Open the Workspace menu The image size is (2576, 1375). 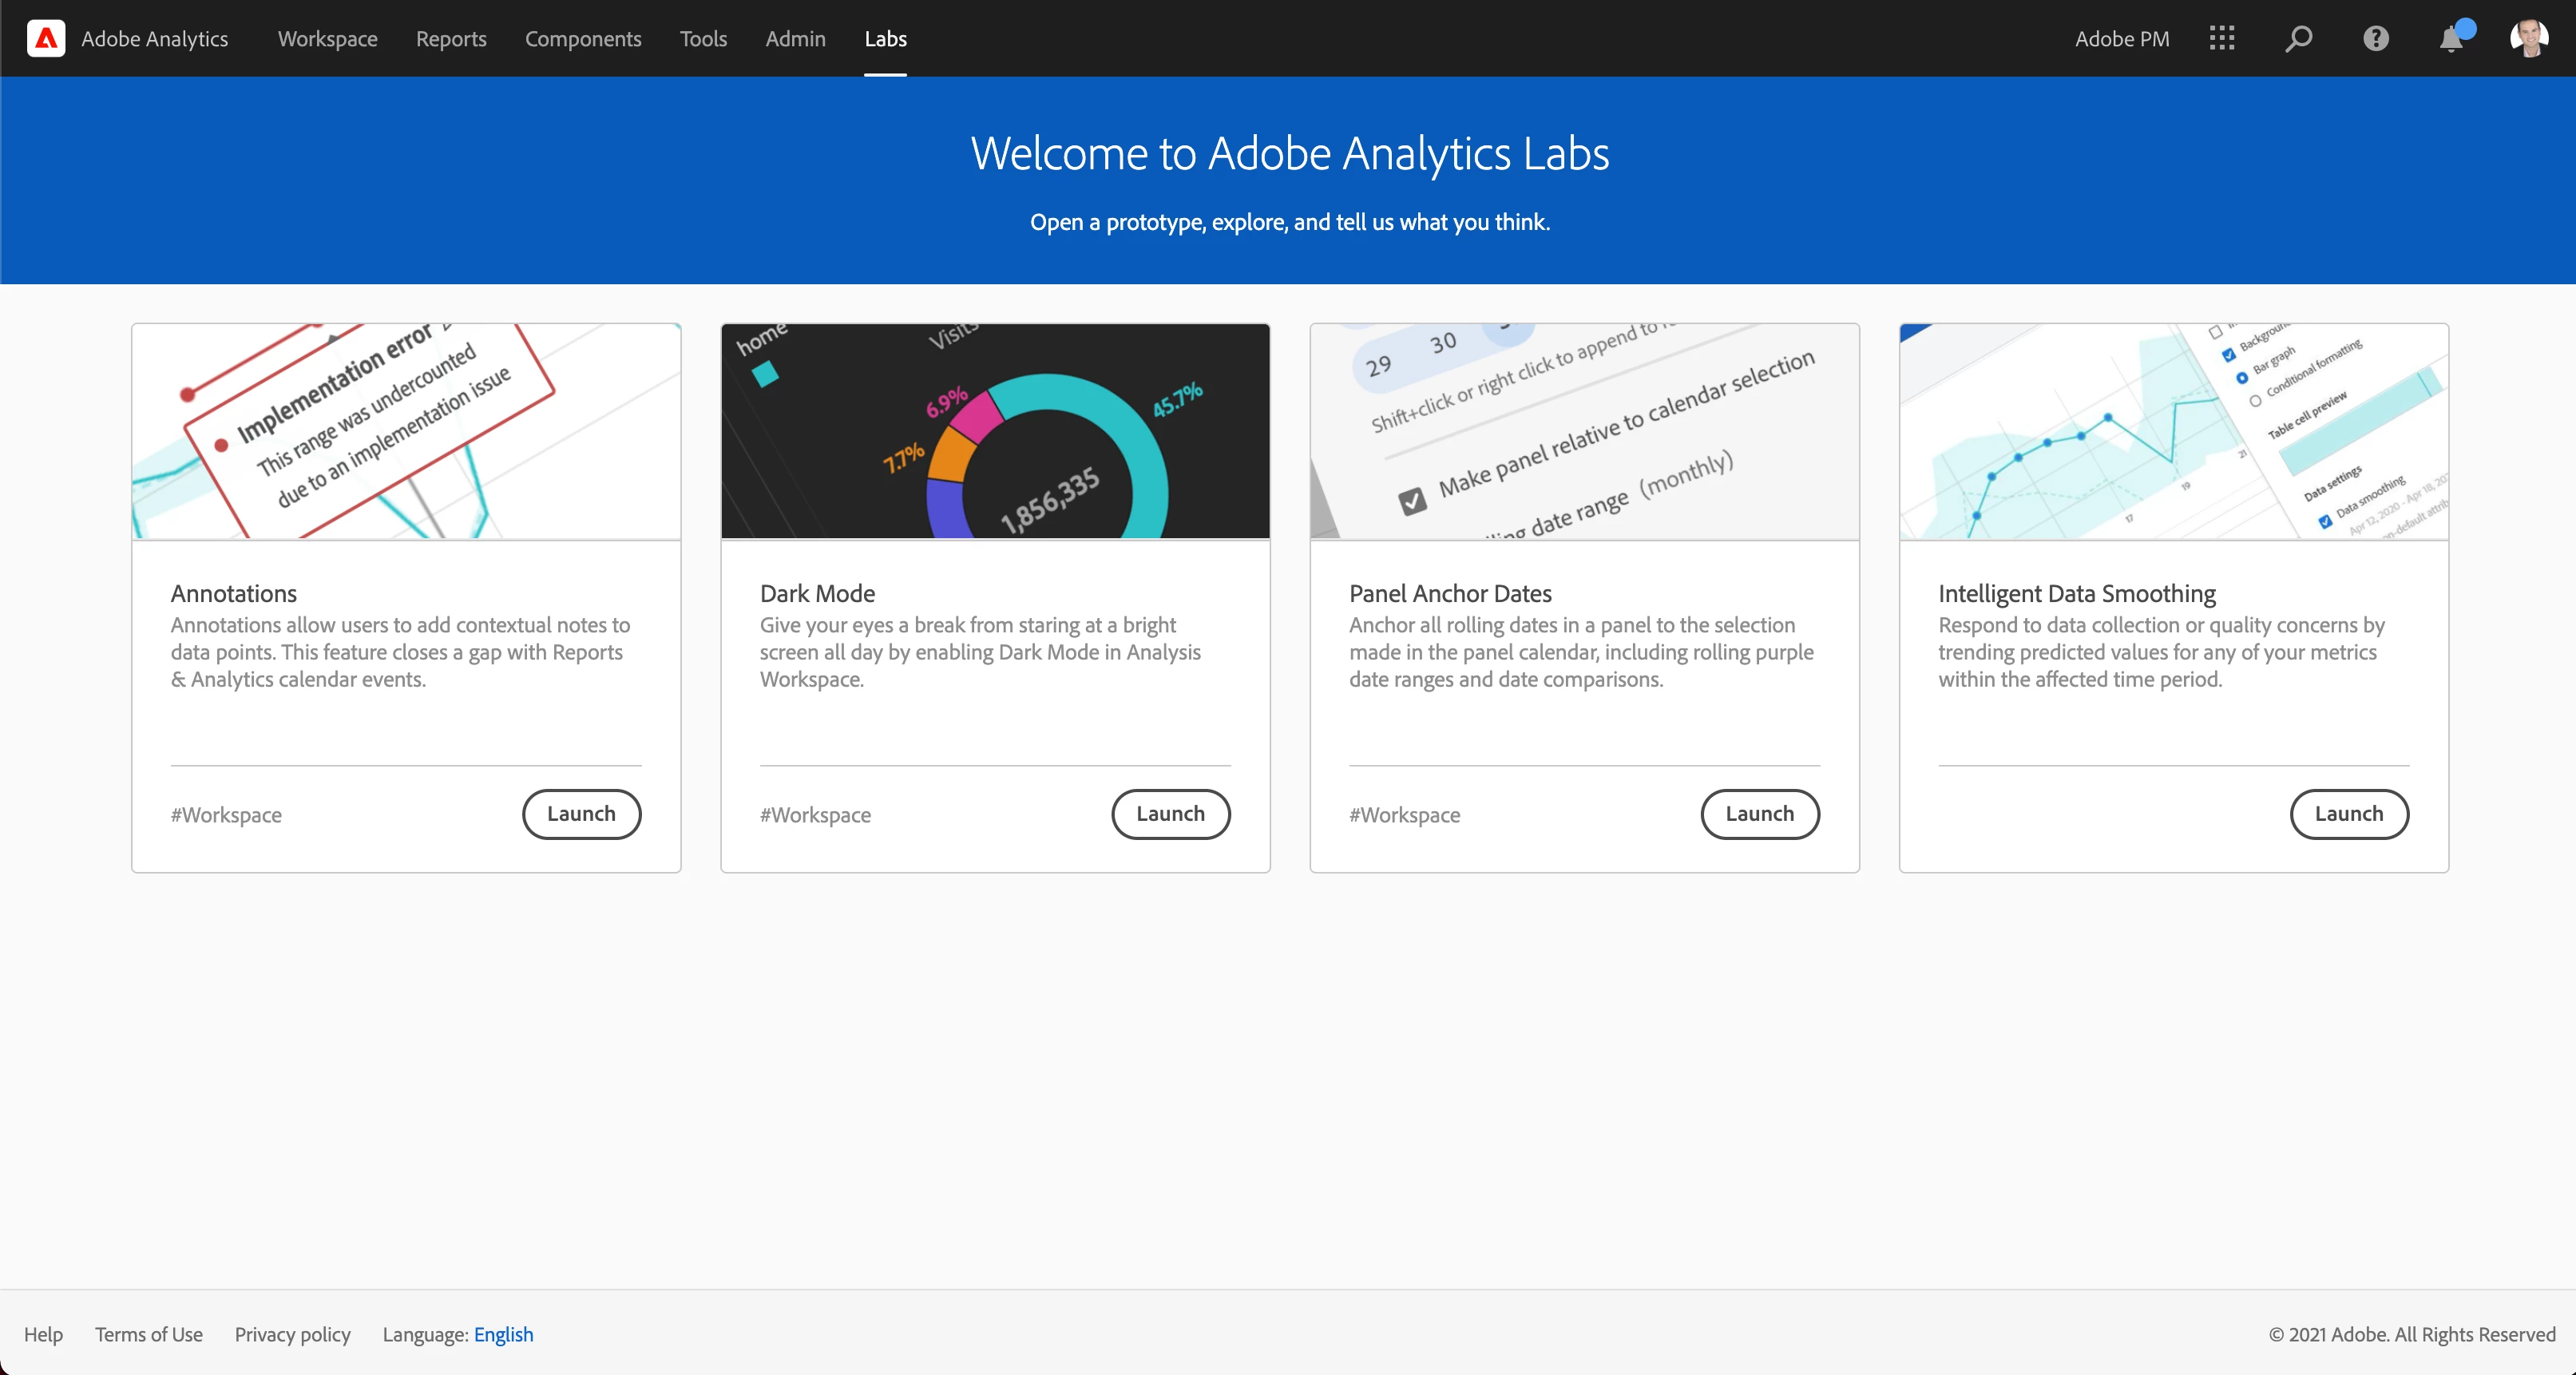tap(327, 38)
